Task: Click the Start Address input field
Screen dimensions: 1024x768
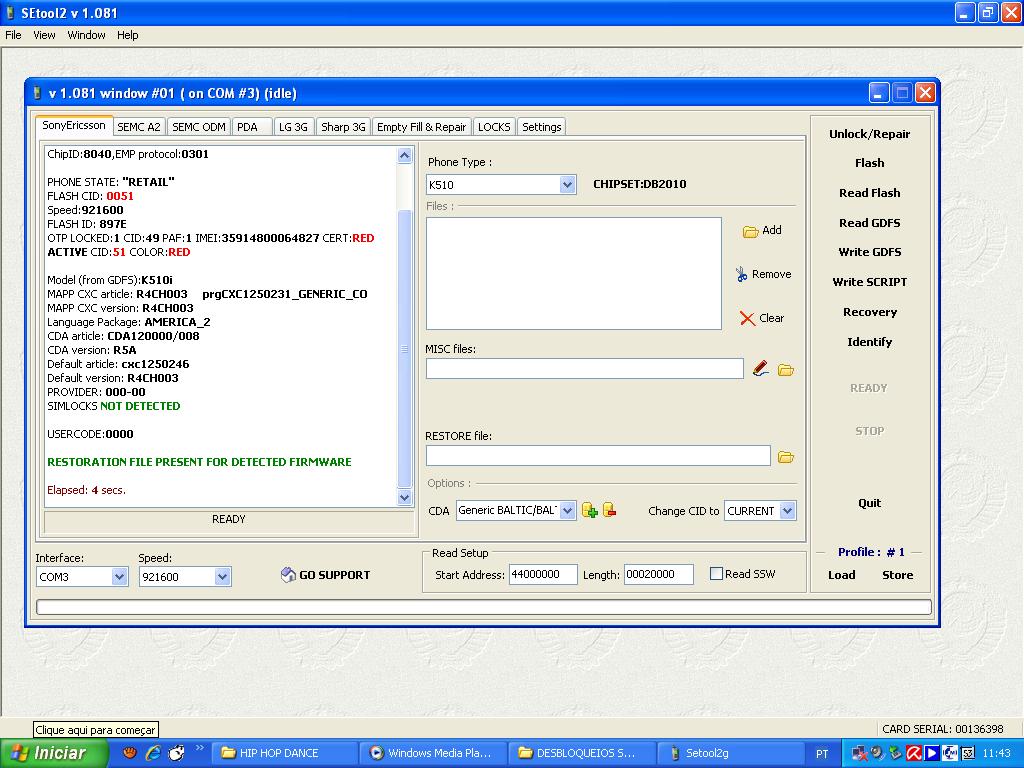Action: point(543,575)
